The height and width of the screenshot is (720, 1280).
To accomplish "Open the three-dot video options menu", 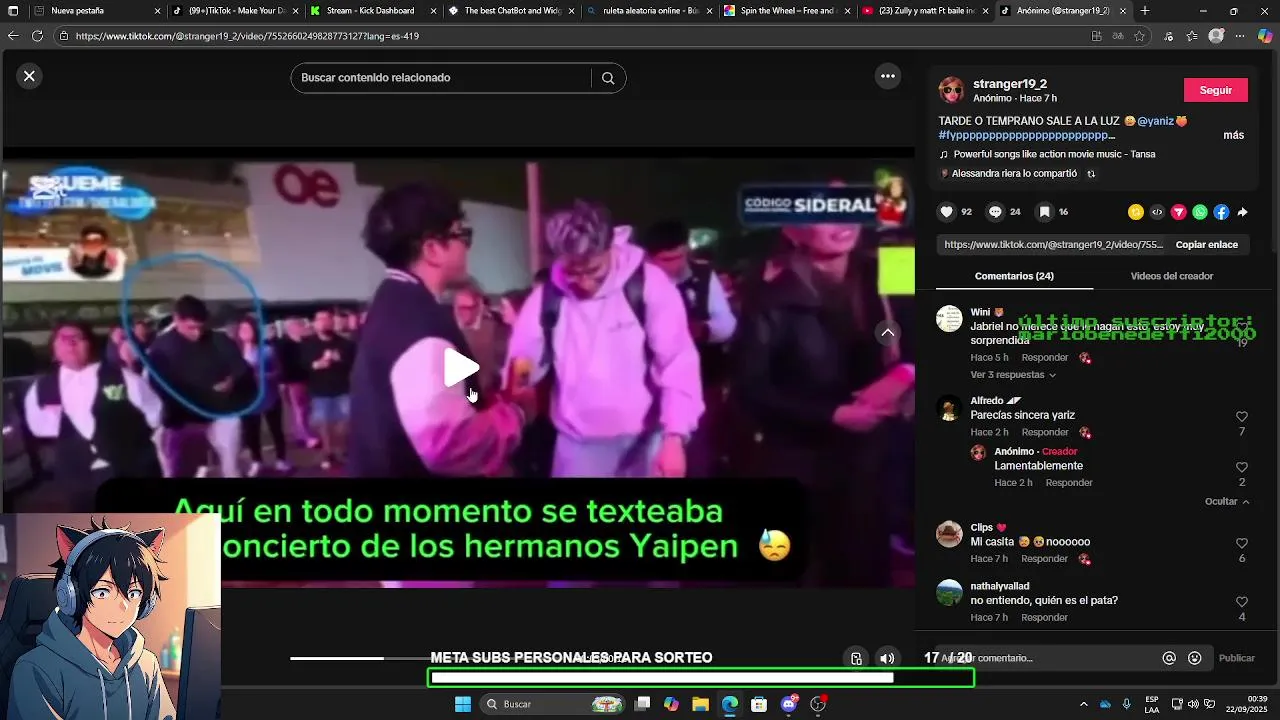I will [887, 76].
